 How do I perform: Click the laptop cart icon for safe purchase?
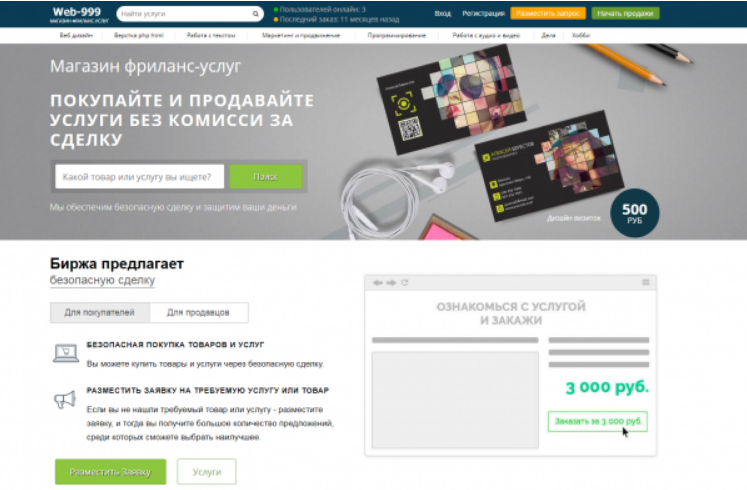(x=65, y=353)
